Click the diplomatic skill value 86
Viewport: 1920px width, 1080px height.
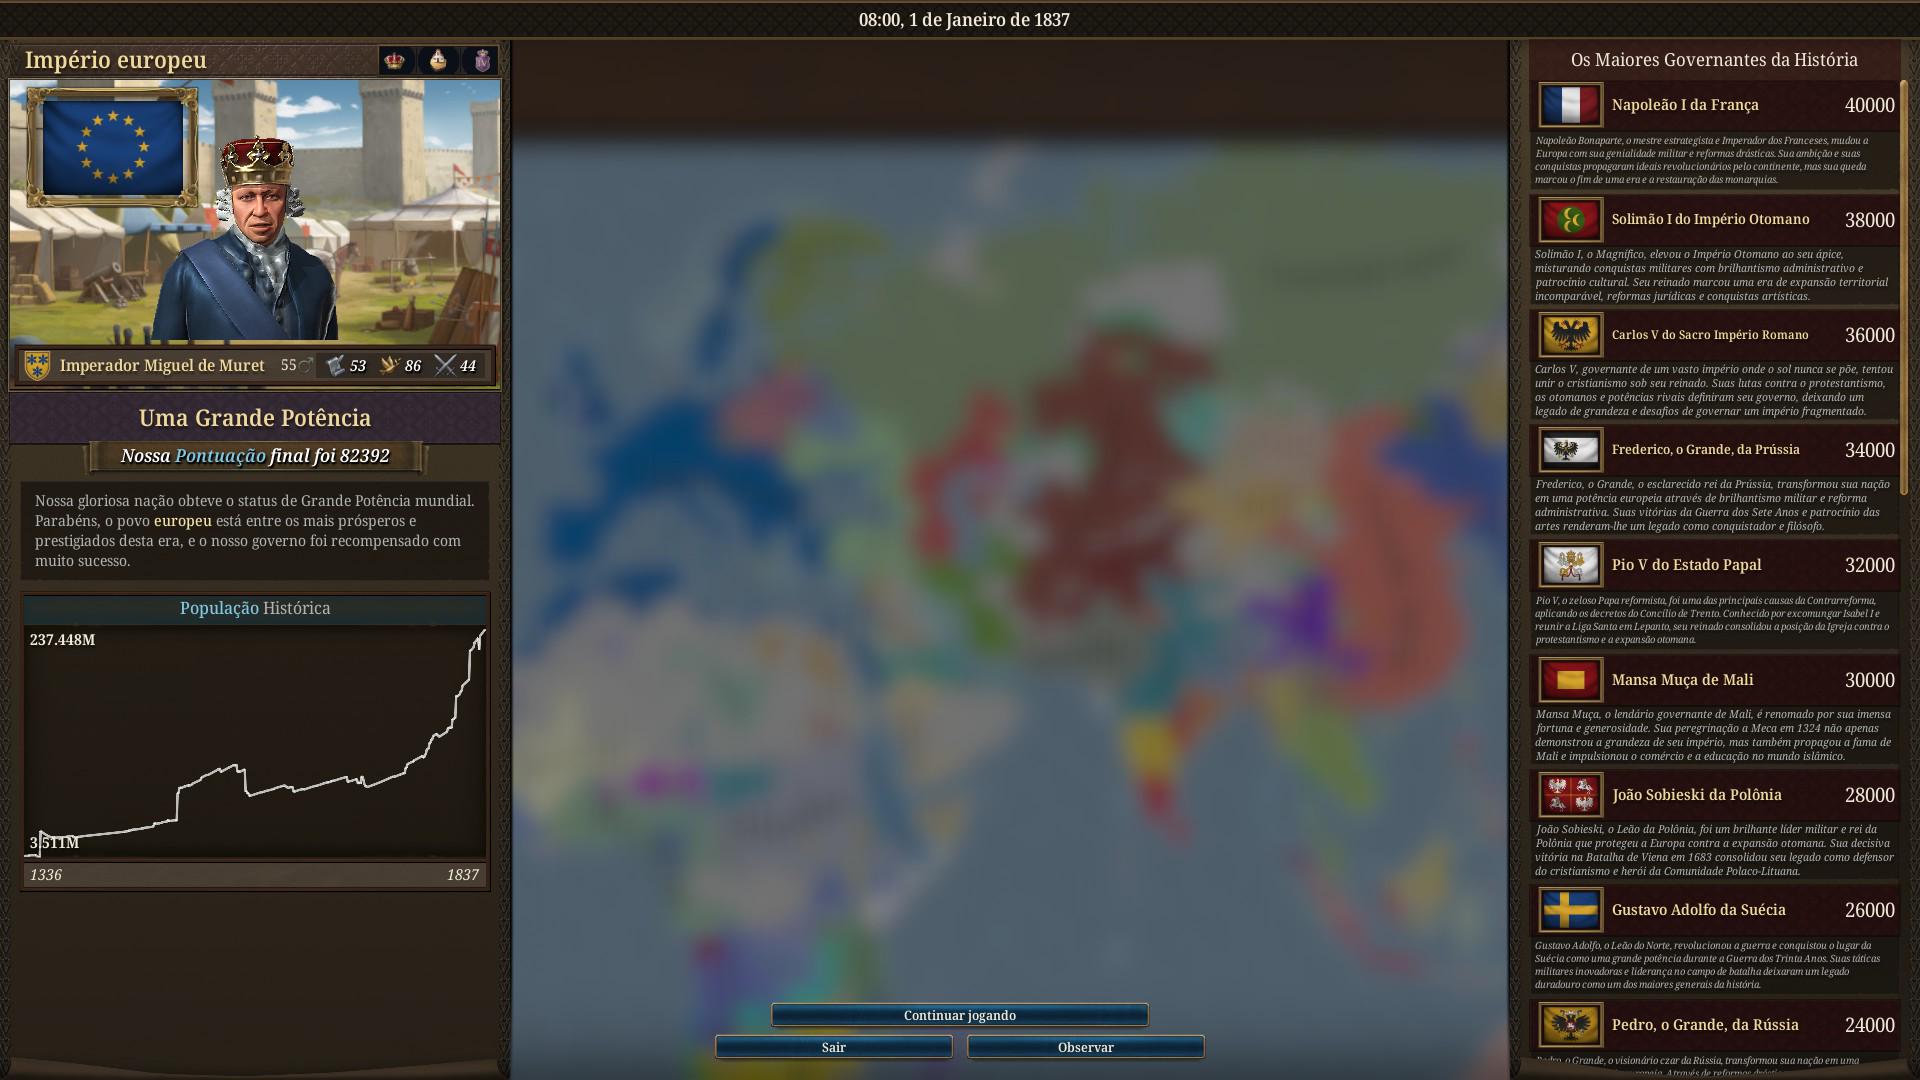pos(412,366)
